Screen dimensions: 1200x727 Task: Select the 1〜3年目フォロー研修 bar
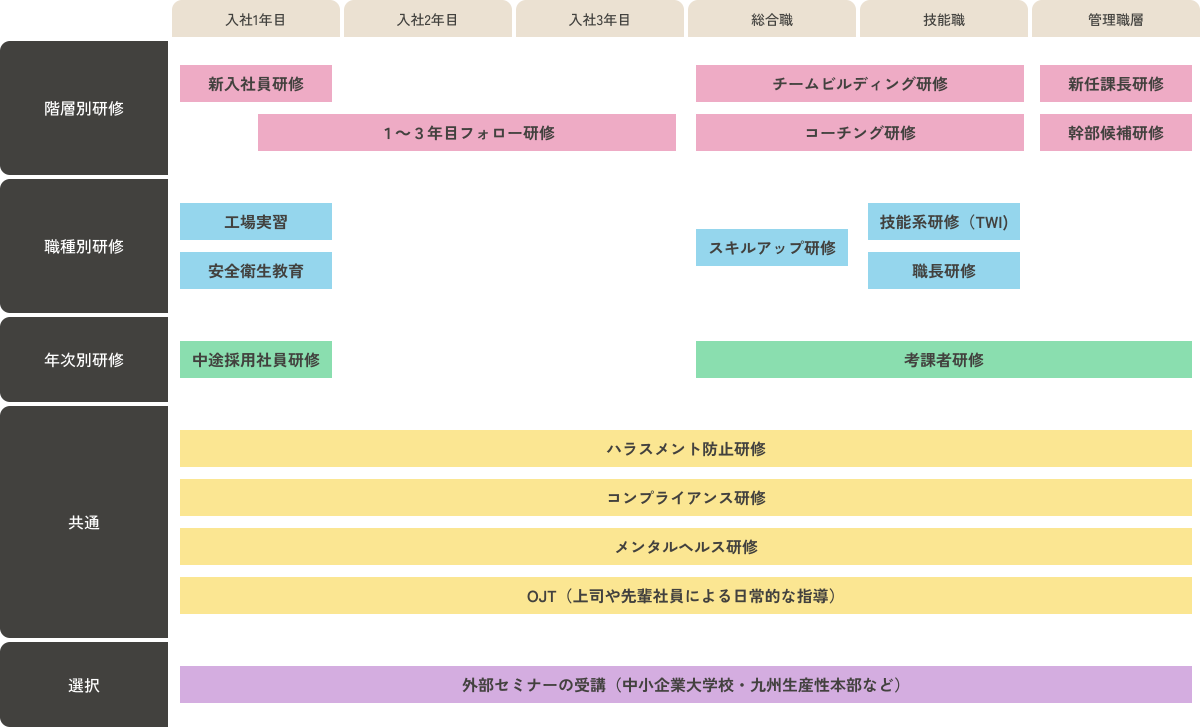click(x=467, y=133)
